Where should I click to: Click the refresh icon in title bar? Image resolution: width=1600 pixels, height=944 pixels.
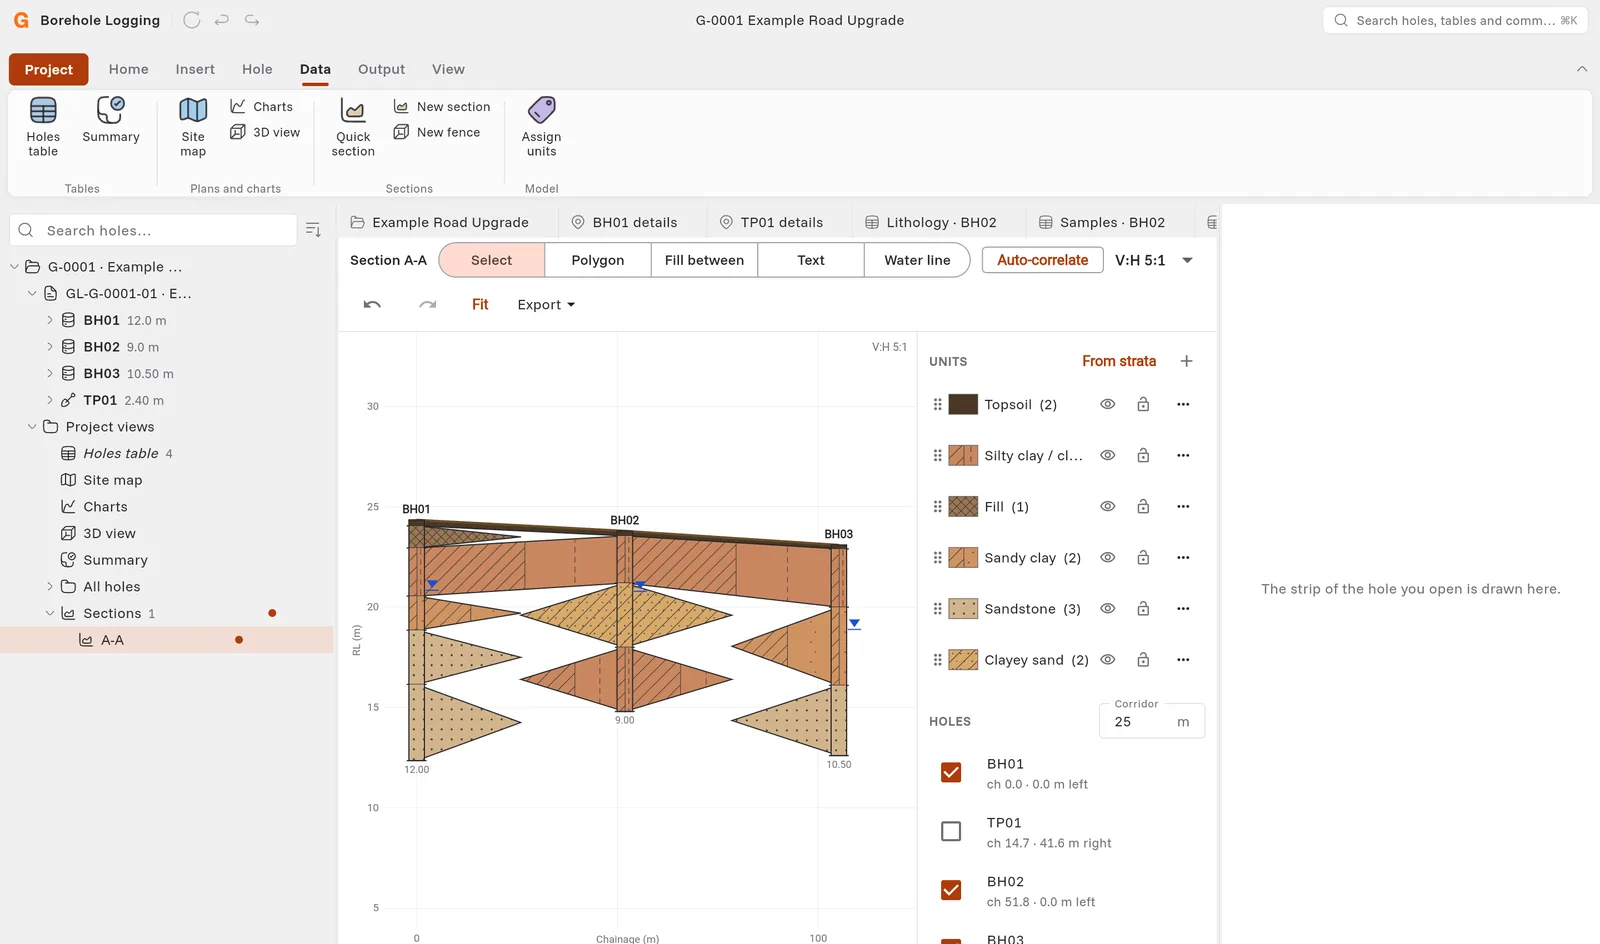click(x=192, y=20)
